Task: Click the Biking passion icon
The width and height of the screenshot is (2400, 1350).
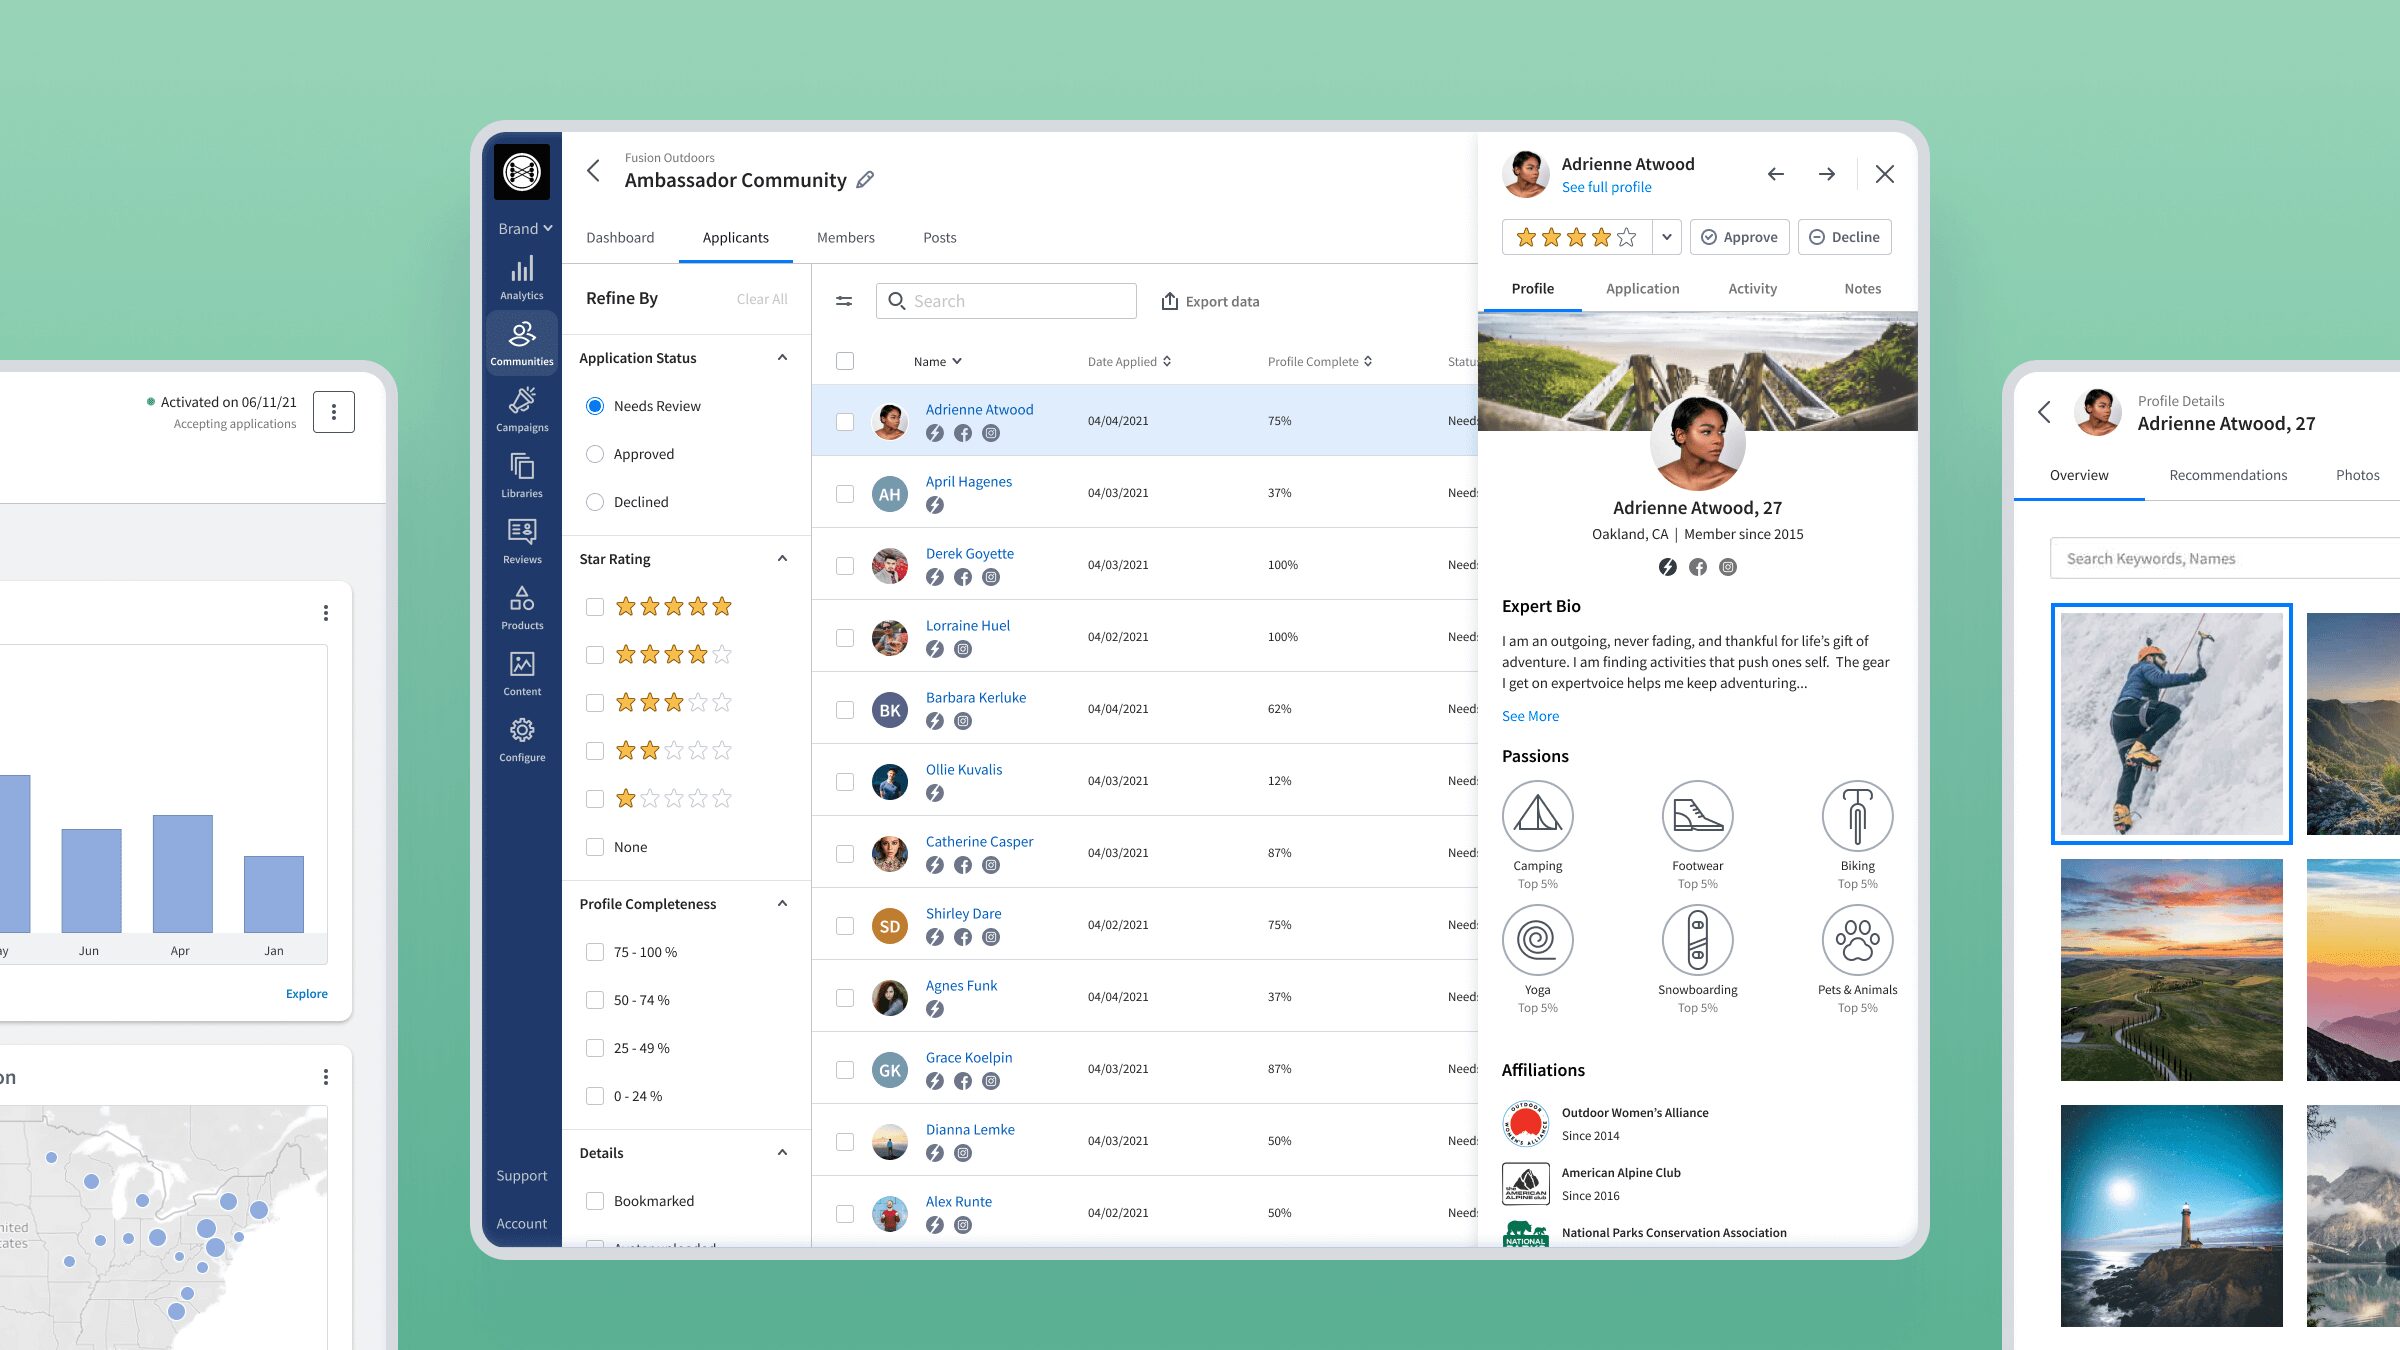Action: [1858, 816]
